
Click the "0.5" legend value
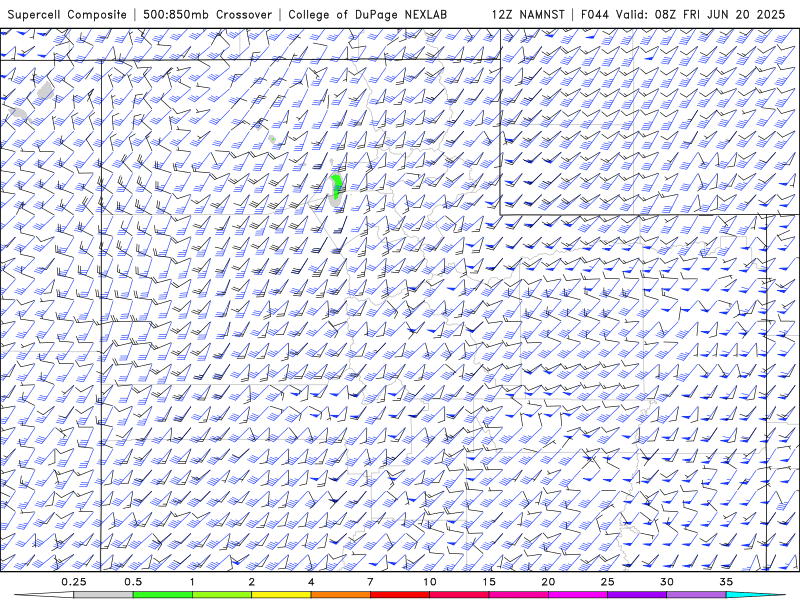pyautogui.click(x=133, y=582)
